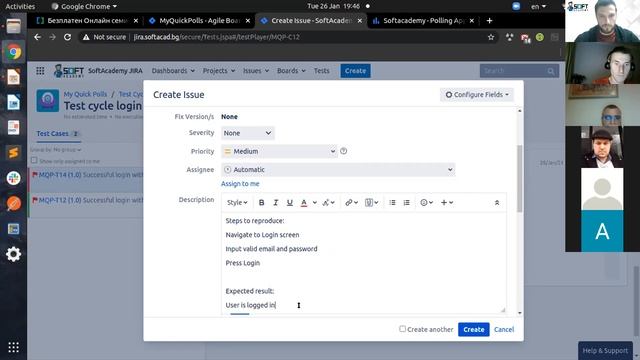Open the emoticon picker dropdown
The height and width of the screenshot is (360, 640).
pos(427,202)
